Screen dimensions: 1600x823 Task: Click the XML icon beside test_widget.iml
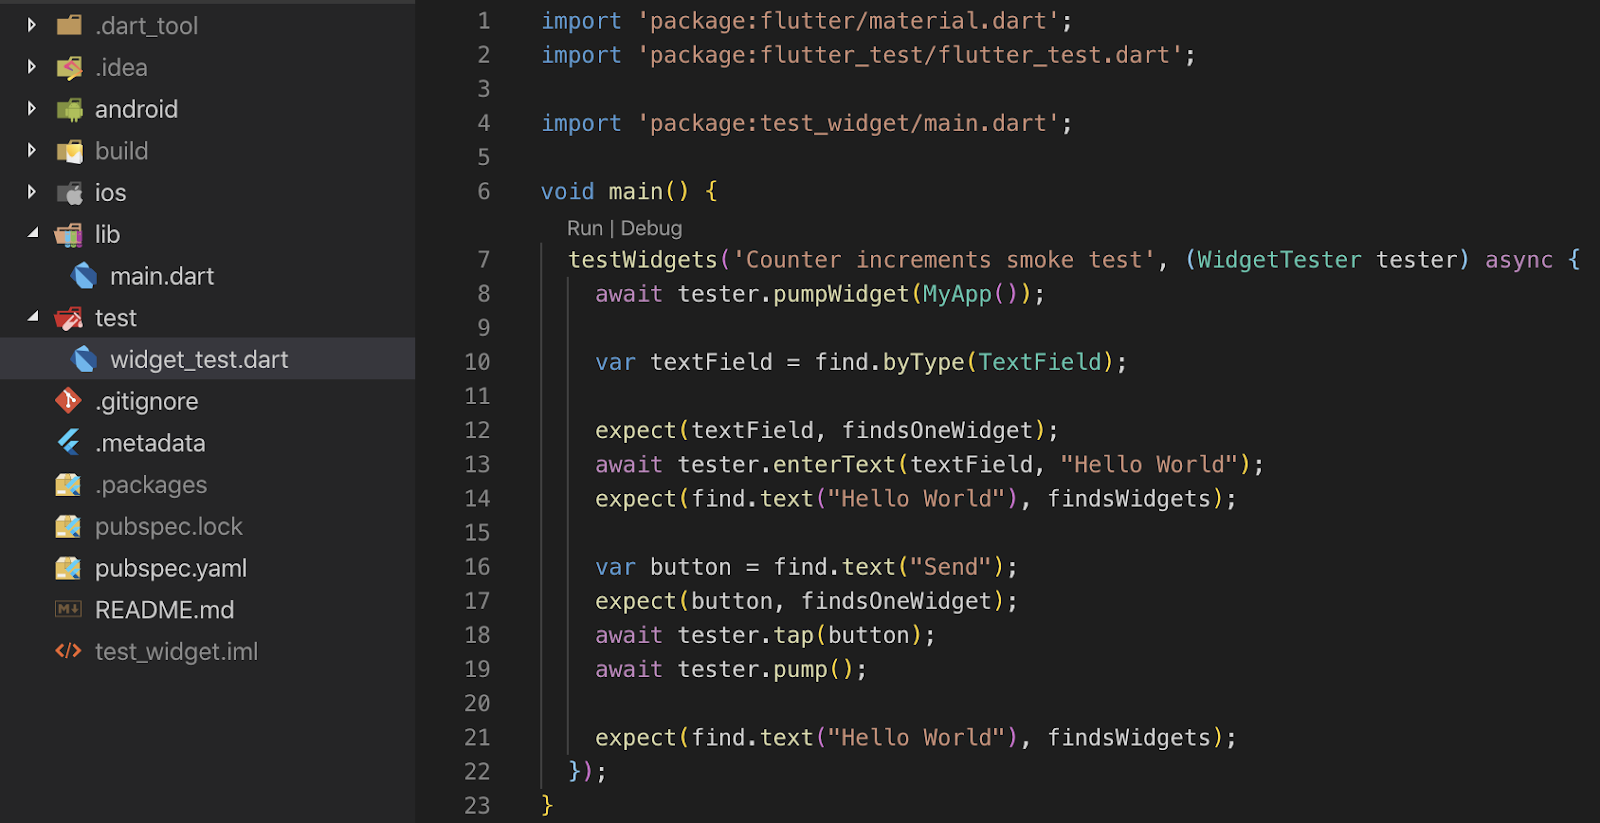coord(68,651)
